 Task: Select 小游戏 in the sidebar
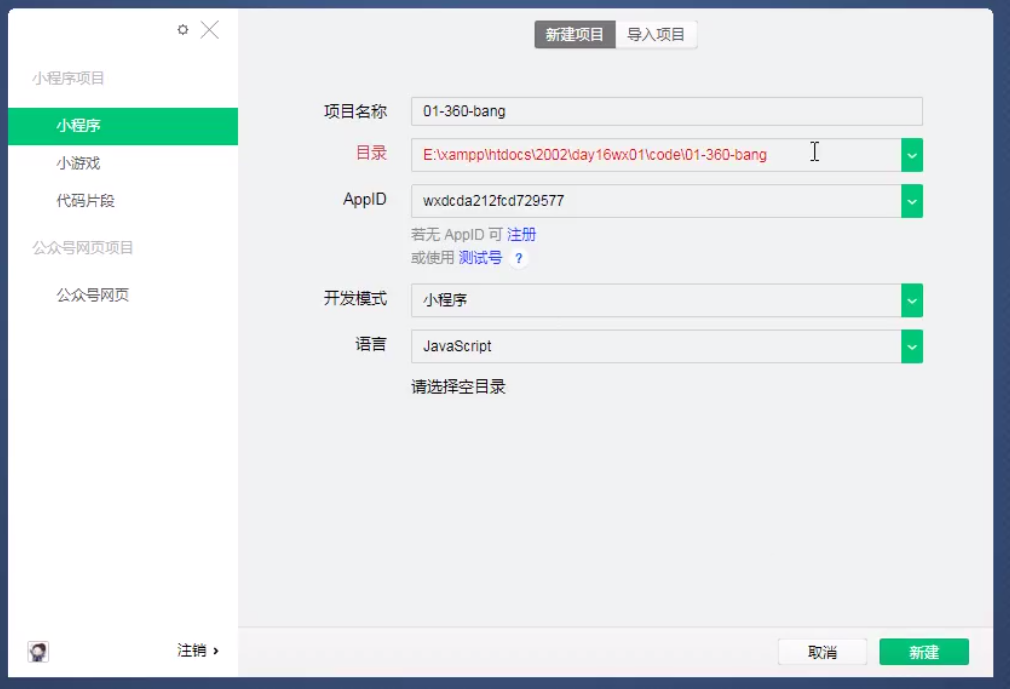coord(78,163)
